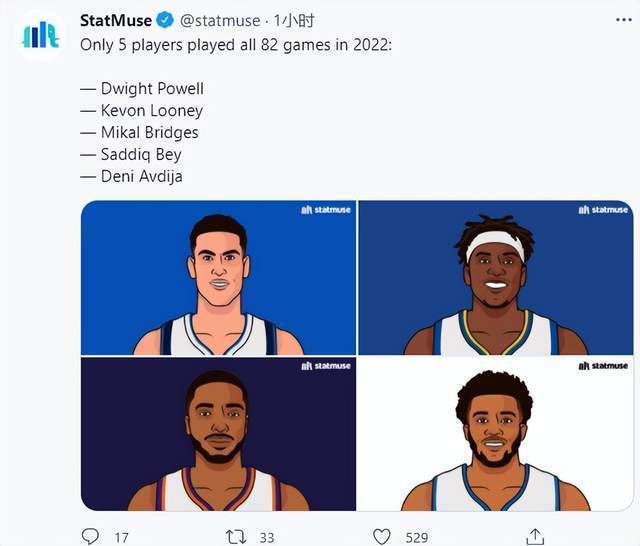Open the top-left player image on blue background
Screen dimensions: 640x546
(218, 277)
